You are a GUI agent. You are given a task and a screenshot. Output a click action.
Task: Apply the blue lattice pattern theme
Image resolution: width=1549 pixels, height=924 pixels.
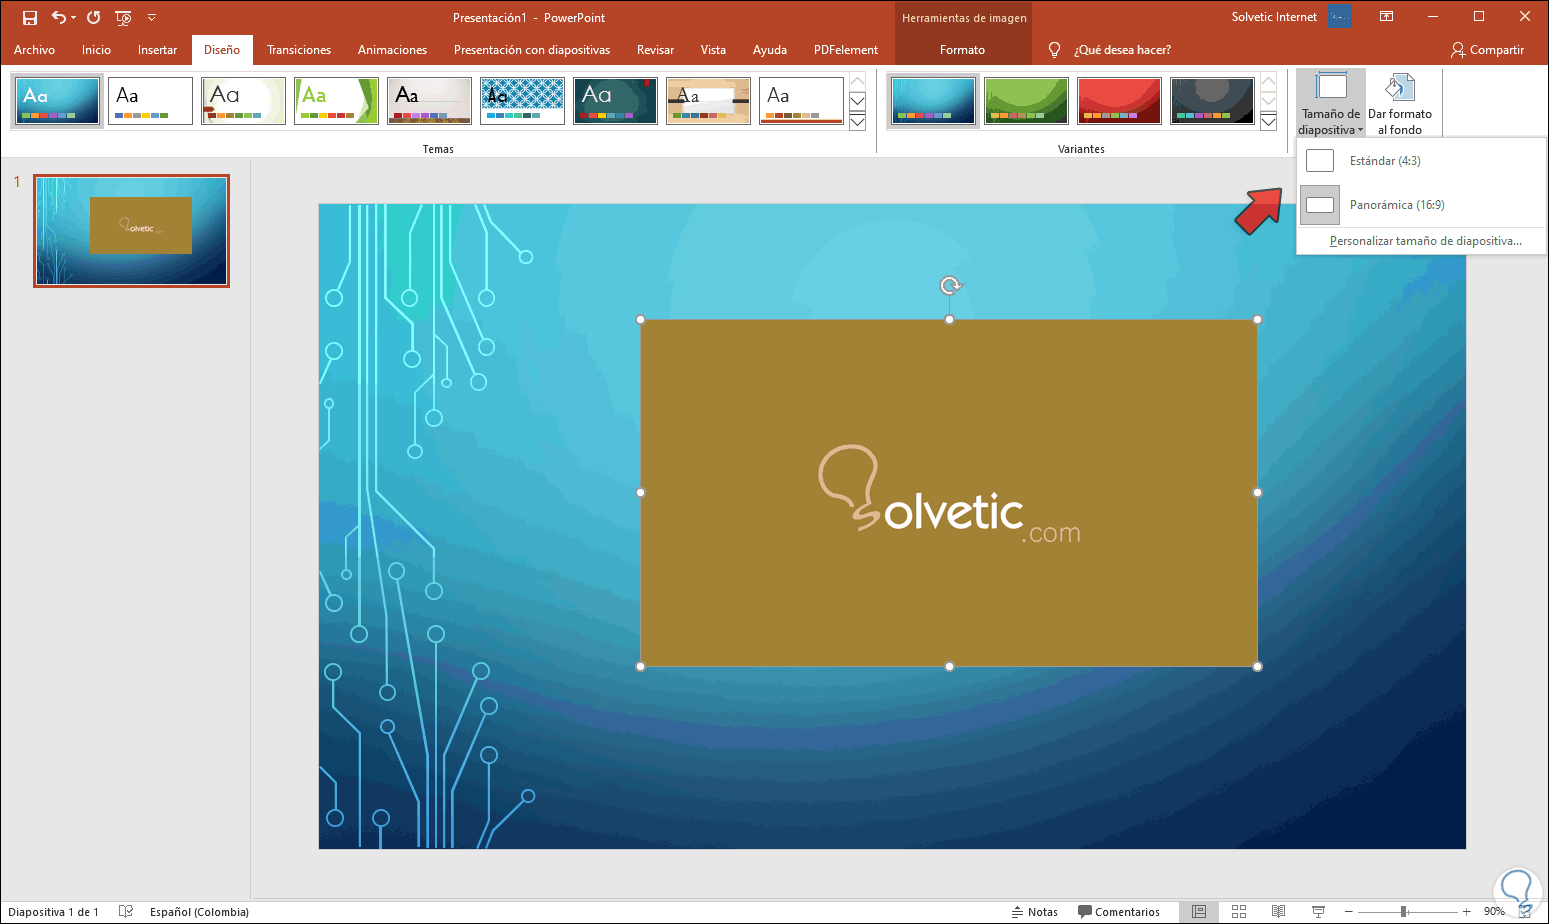[x=522, y=101]
